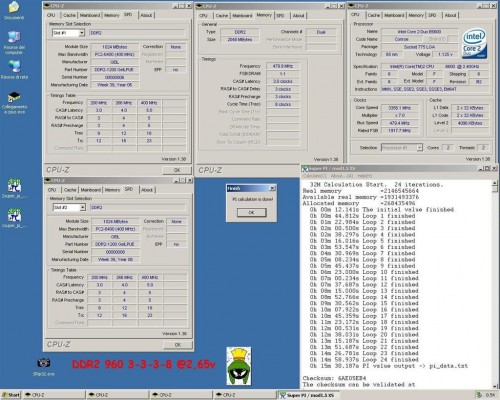The image size is (500, 400).
Task: Open About tab in Slot #2 SPD window
Action: pos(147,190)
